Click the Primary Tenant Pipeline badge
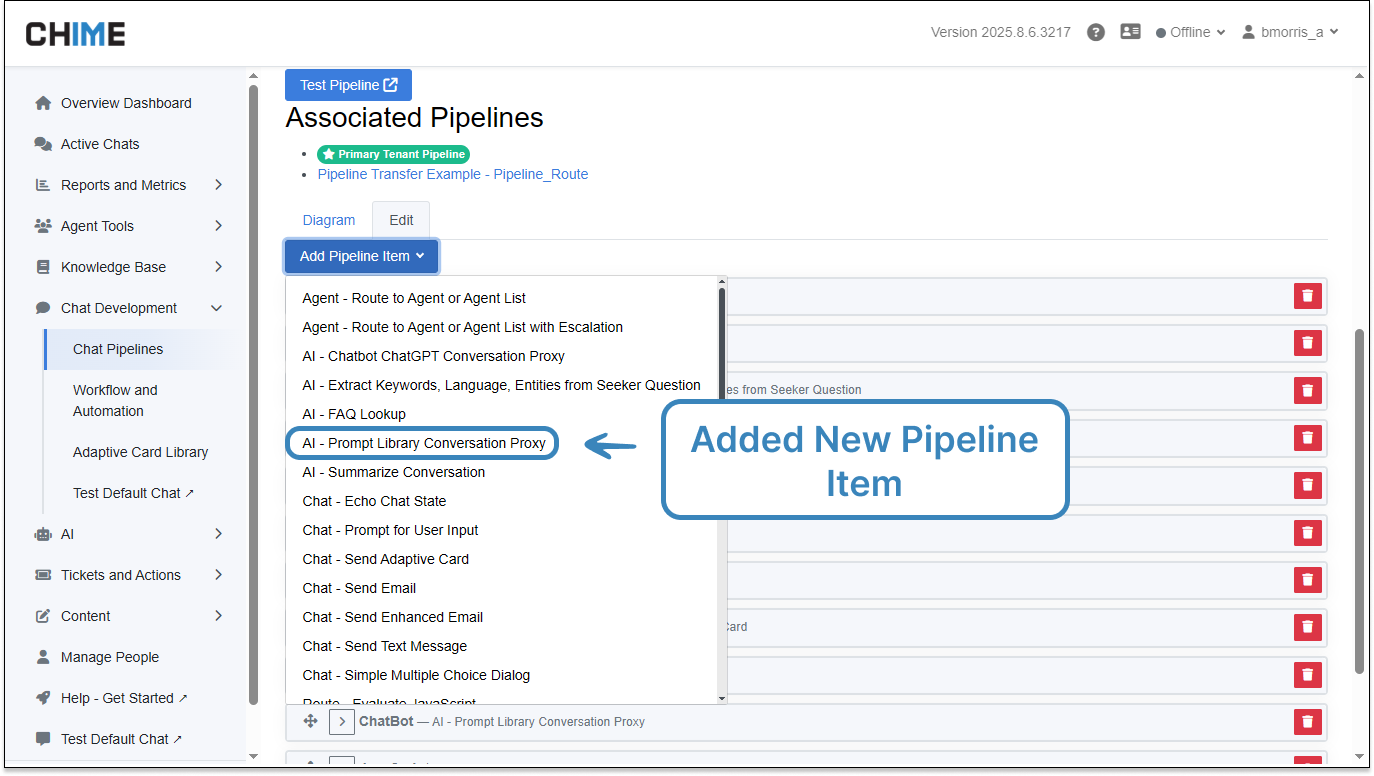This screenshot has width=1374, height=776. pyautogui.click(x=393, y=154)
